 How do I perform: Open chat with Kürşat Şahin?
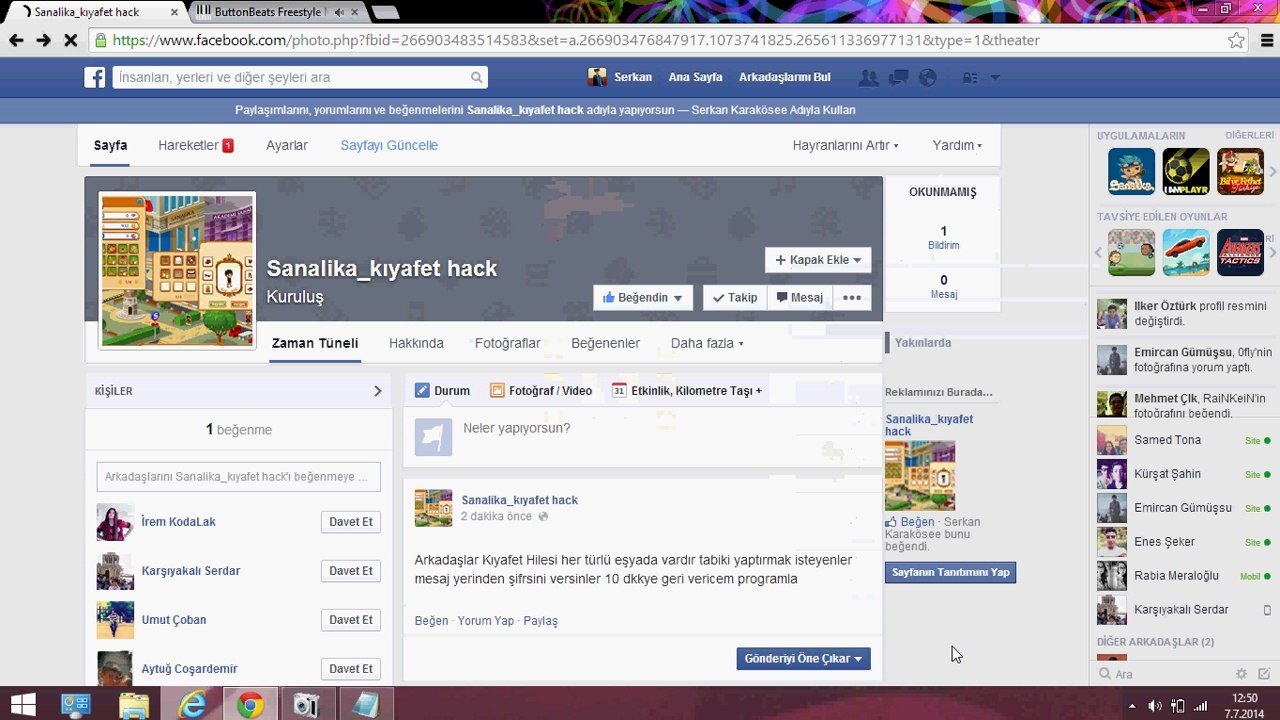pos(1184,474)
